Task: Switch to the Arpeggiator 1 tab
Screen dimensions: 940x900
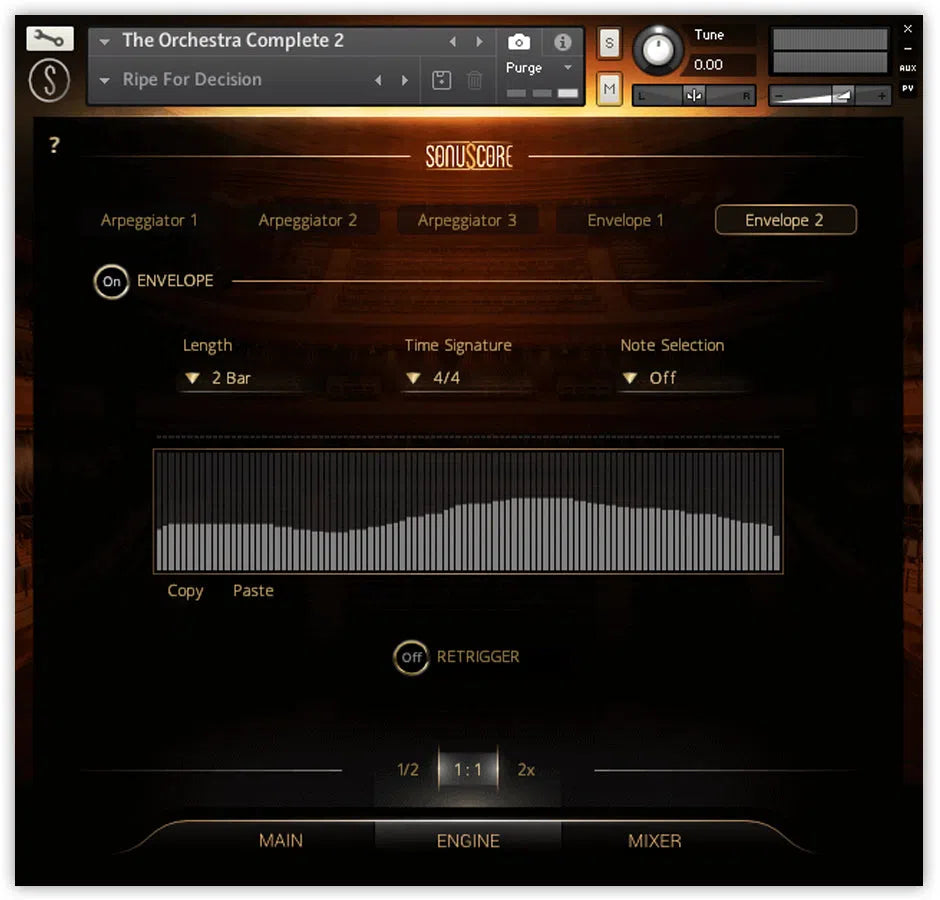Action: pos(148,220)
